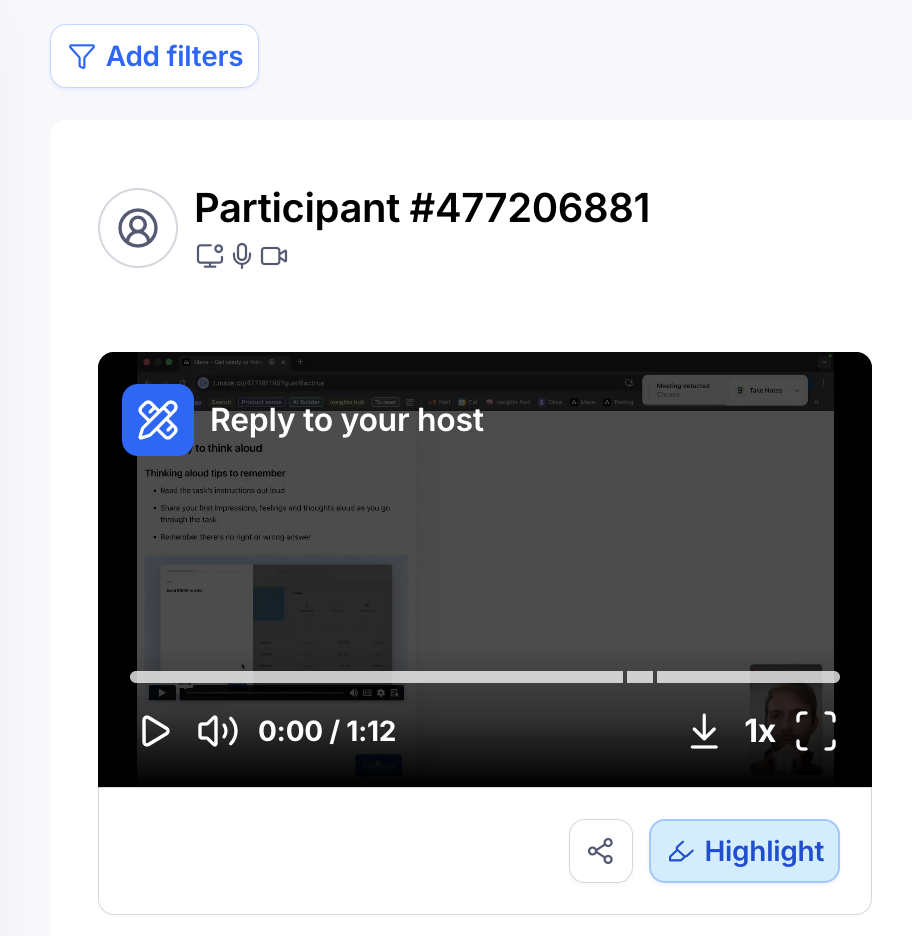Click the screen recording indicator icon
The width and height of the screenshot is (912, 936).
pos(210,256)
